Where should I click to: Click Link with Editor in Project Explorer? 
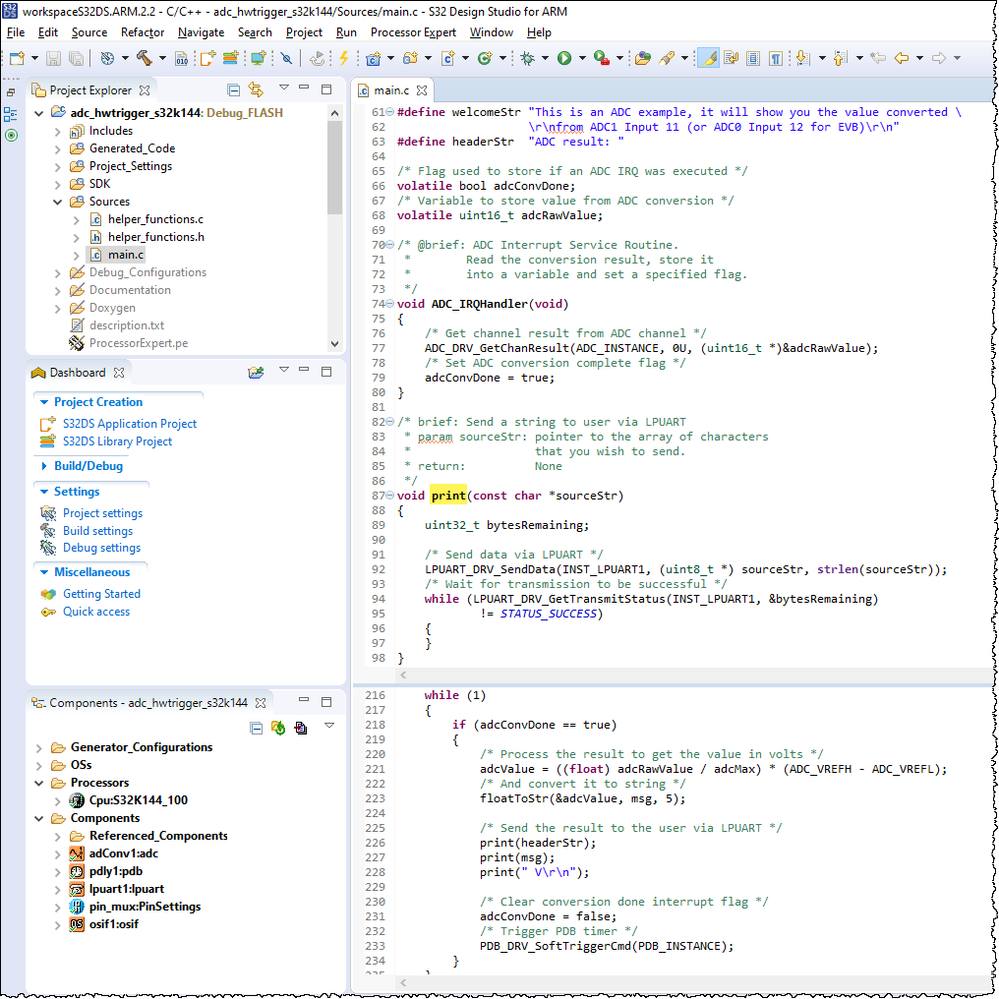point(255,90)
